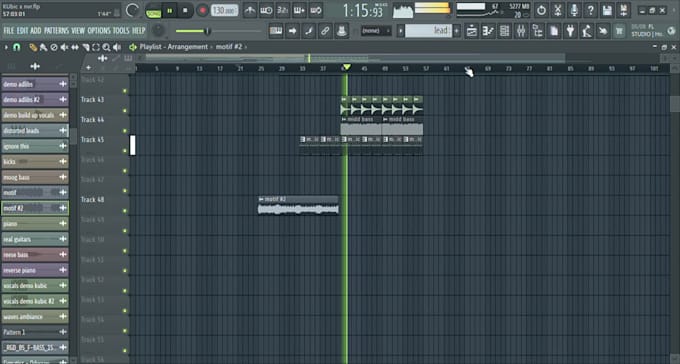Viewport: 680px width, 364px height.
Task: Adjust the main pitch knob
Action: pos(158,30)
